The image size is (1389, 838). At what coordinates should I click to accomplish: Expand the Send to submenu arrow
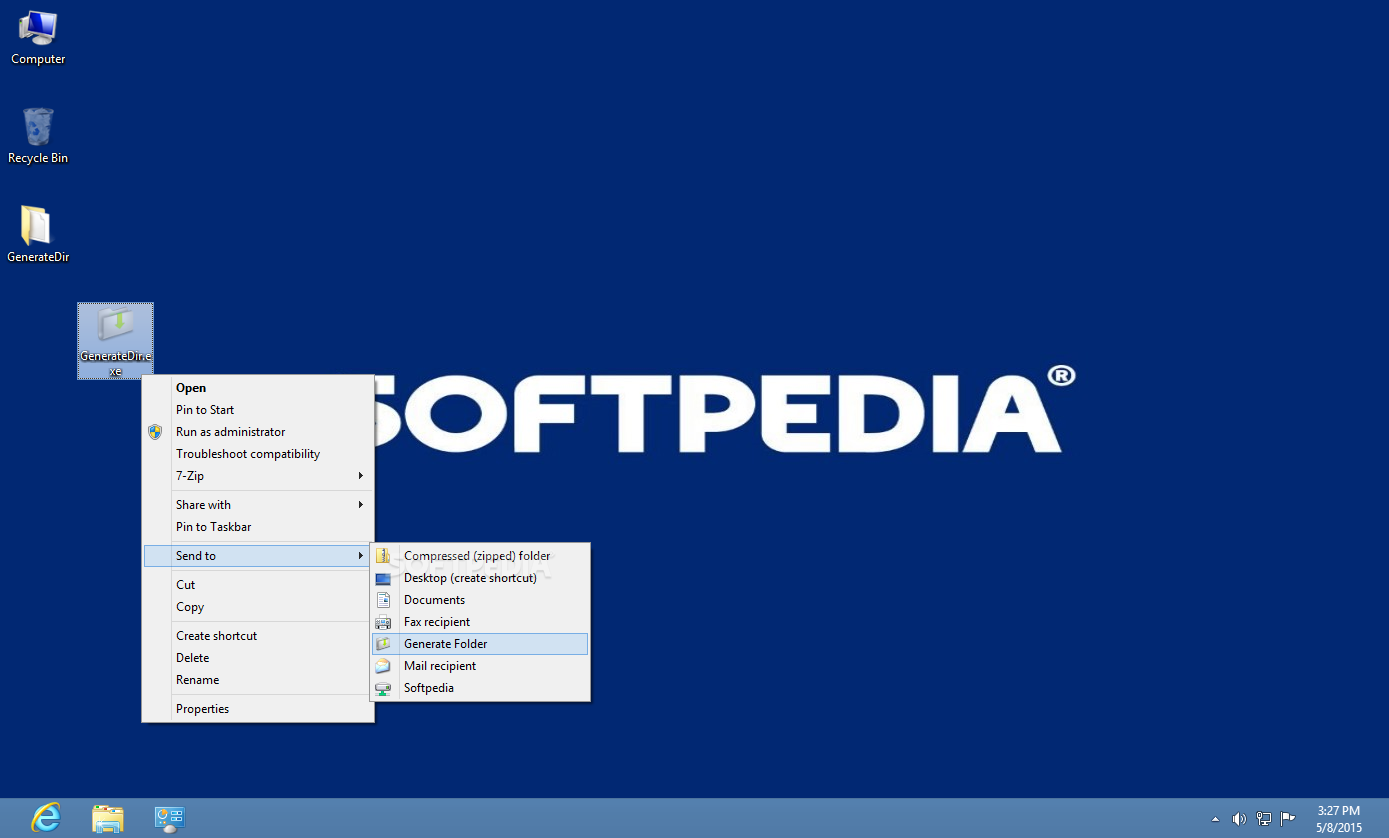point(361,556)
